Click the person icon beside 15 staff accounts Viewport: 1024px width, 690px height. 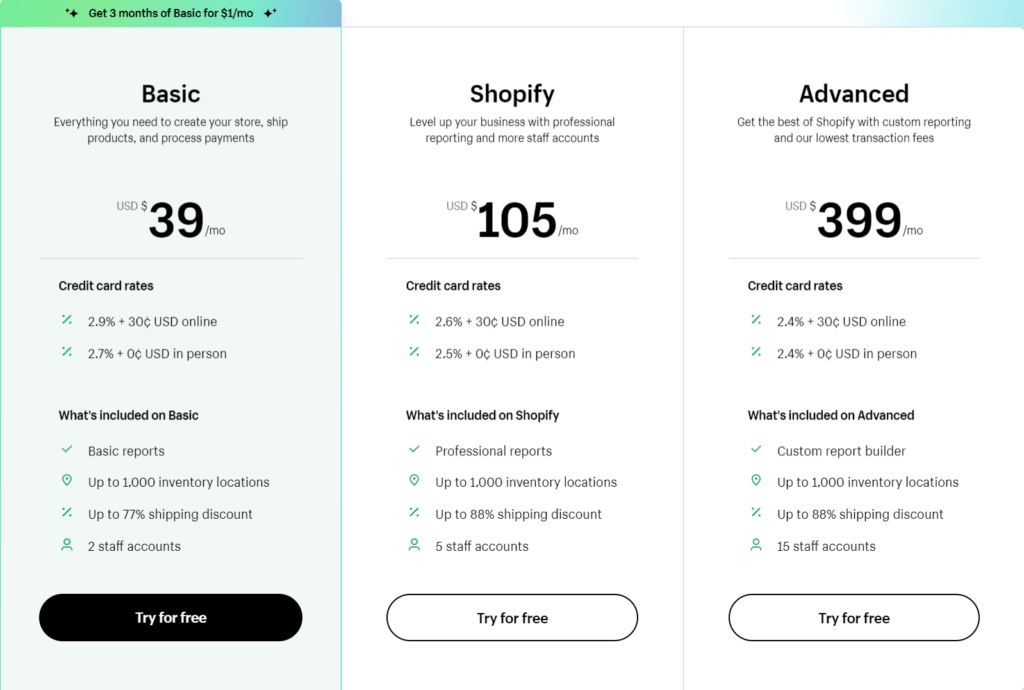(x=756, y=544)
